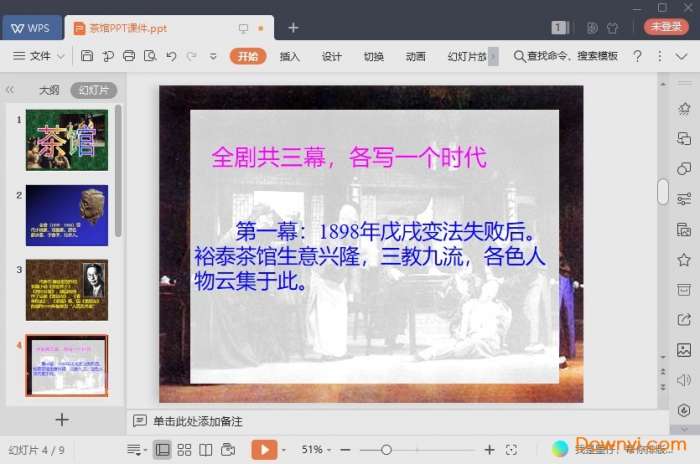Image resolution: width=700 pixels, height=464 pixels.
Task: Click the notes icon beside 单击此处添加备注
Action: point(140,421)
